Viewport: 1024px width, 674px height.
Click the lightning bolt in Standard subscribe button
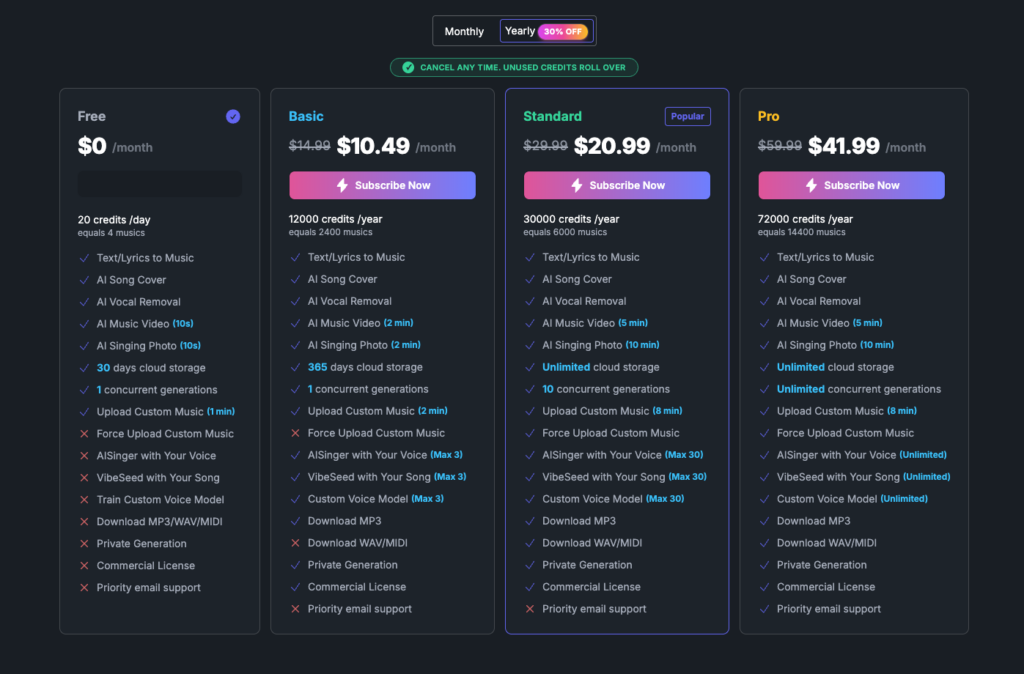(x=577, y=185)
